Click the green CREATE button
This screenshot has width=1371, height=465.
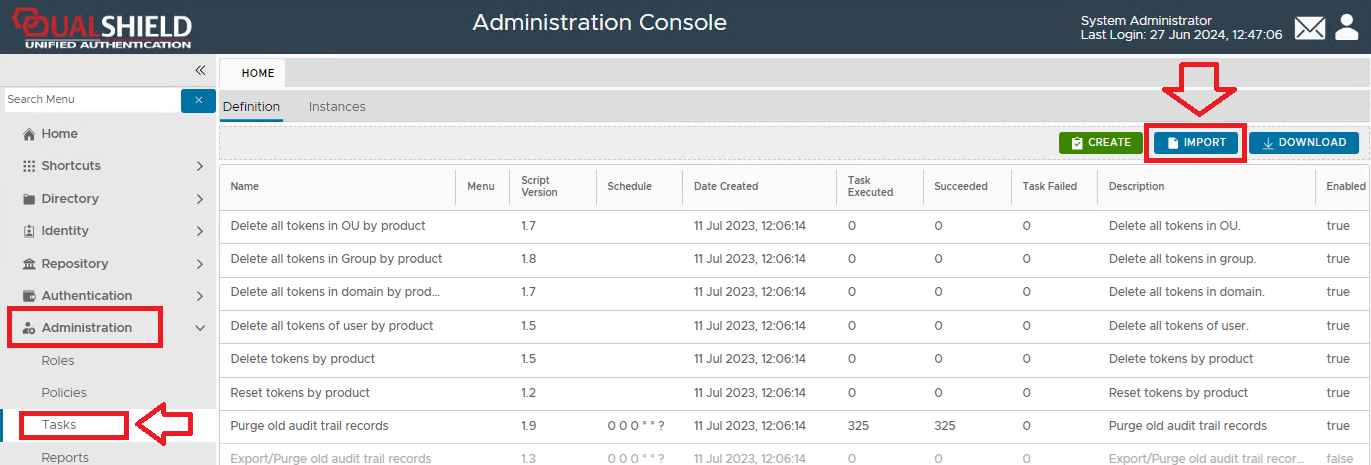point(1100,143)
